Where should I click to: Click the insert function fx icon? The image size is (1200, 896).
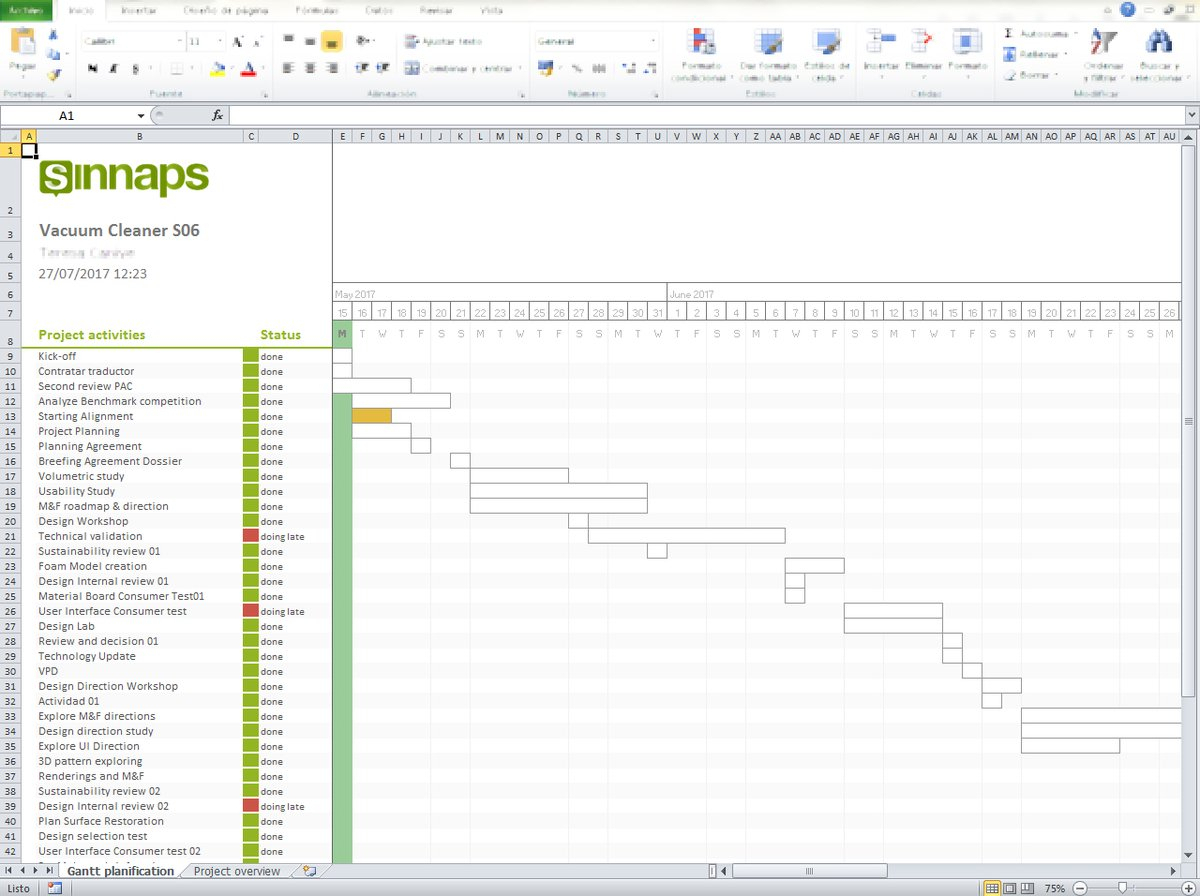[x=217, y=115]
